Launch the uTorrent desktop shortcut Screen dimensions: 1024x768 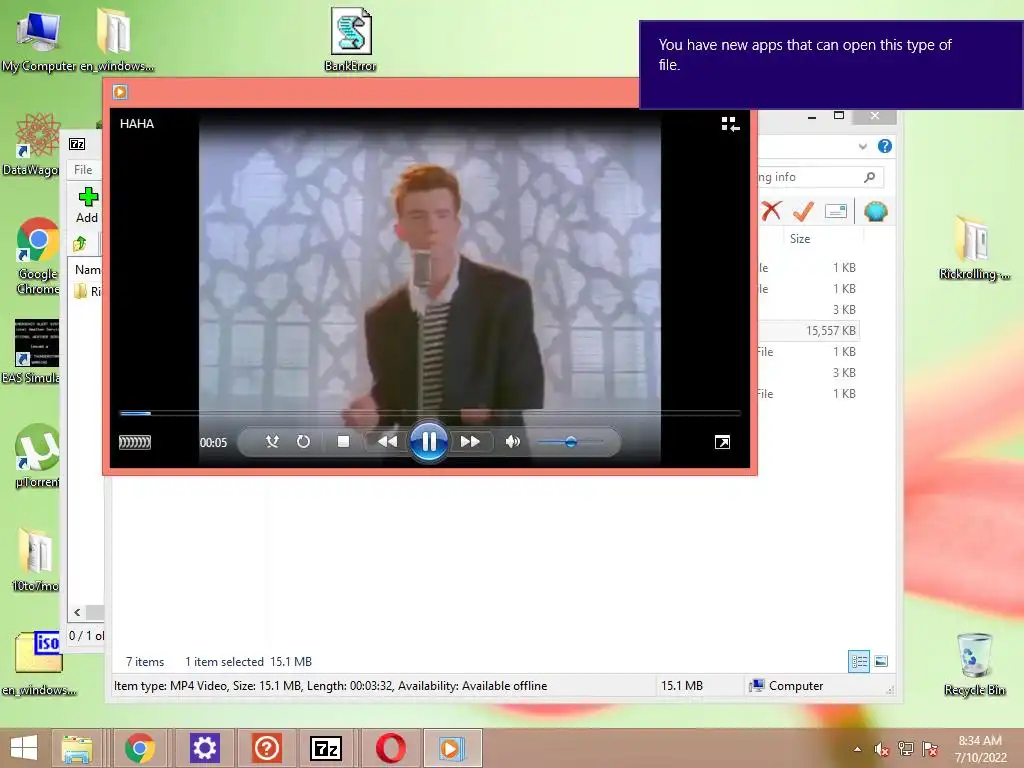coord(37,456)
